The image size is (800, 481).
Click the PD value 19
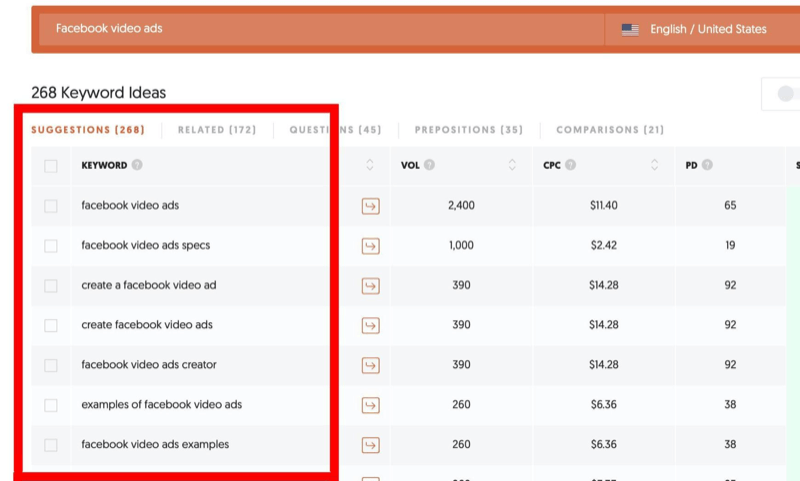[x=730, y=245]
